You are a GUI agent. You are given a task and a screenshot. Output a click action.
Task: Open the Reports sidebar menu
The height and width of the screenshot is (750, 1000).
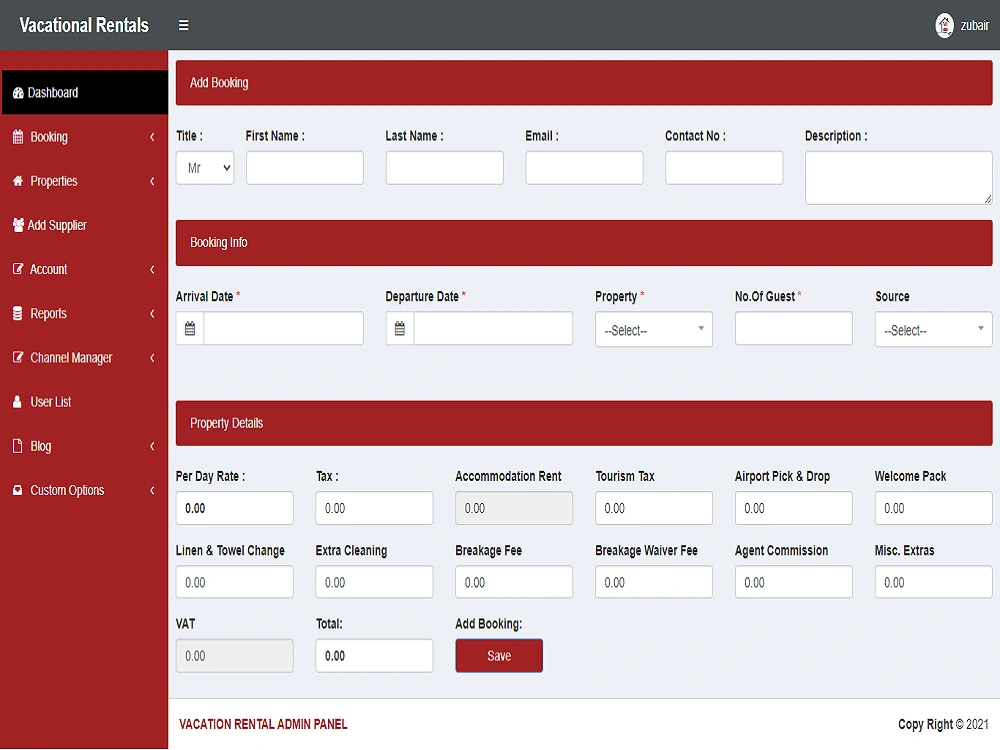tap(84, 313)
